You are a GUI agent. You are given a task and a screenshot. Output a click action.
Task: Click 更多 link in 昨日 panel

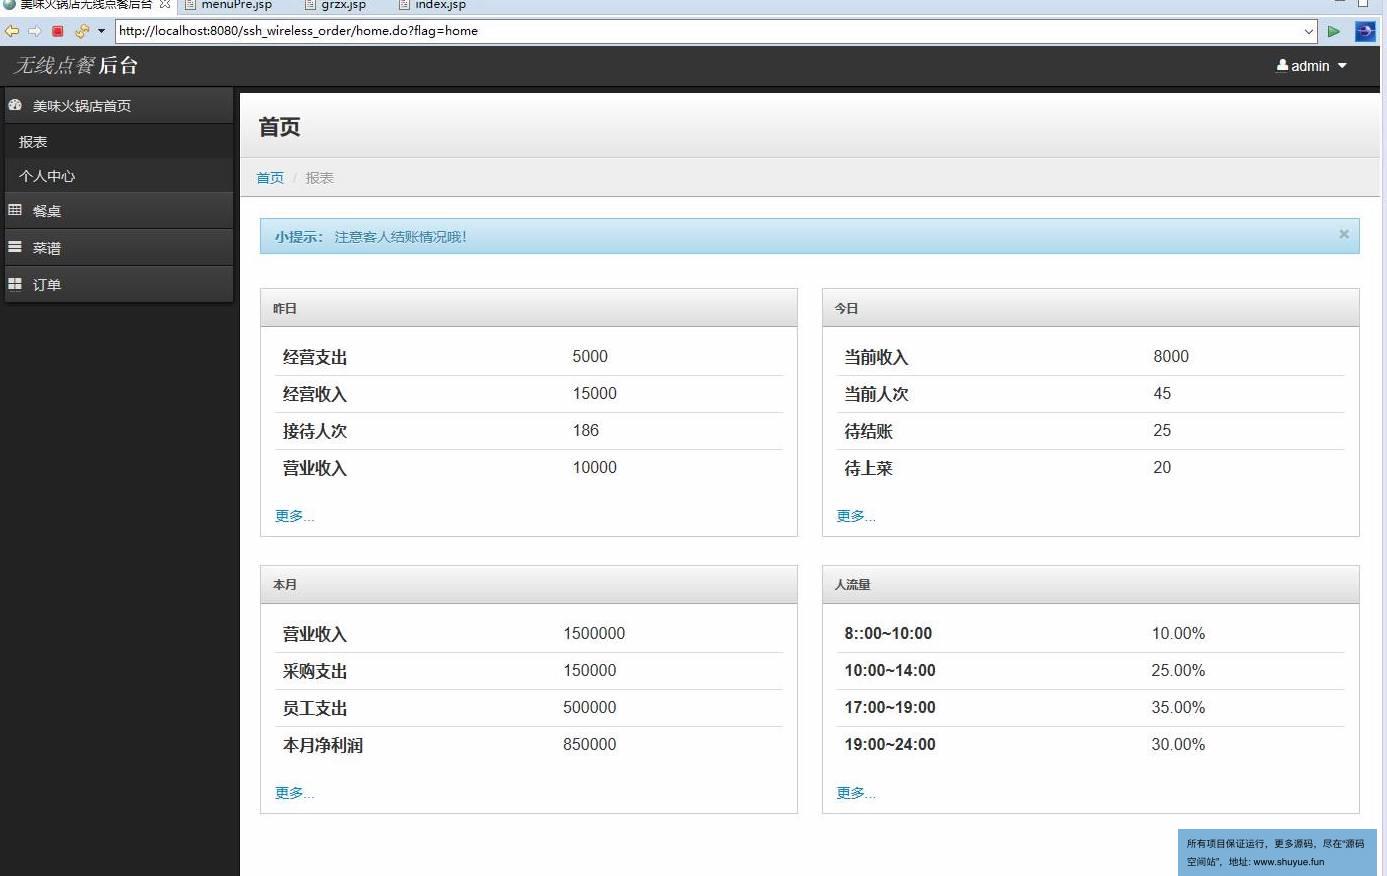[x=295, y=516]
